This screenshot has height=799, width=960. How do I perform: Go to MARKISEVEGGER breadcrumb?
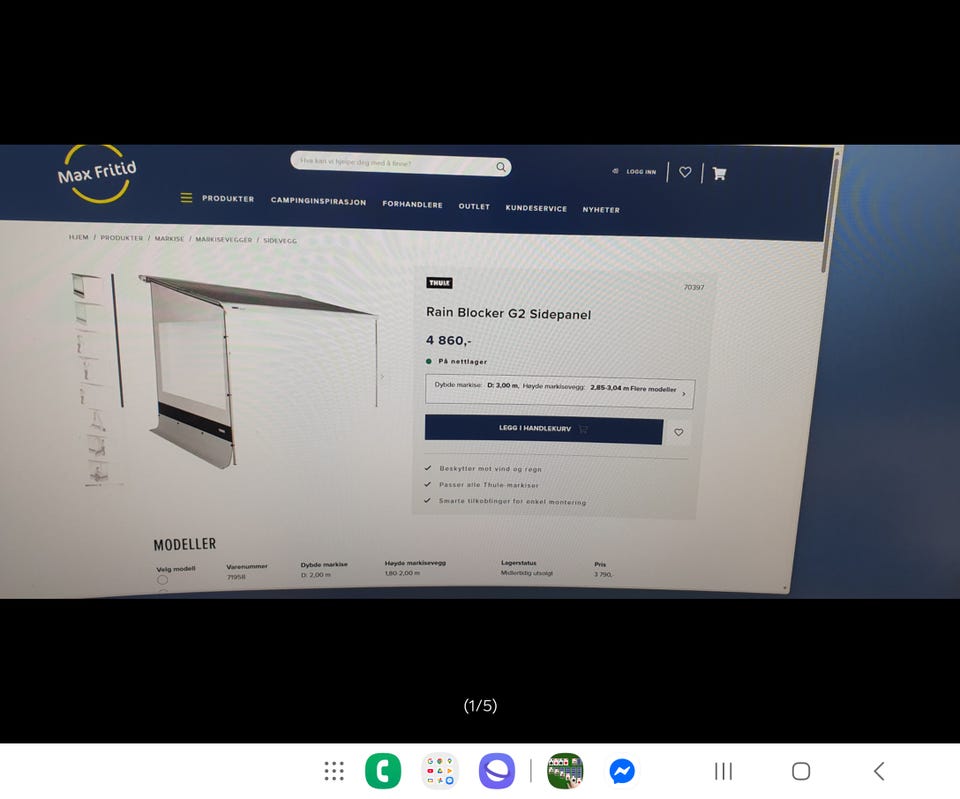223,239
